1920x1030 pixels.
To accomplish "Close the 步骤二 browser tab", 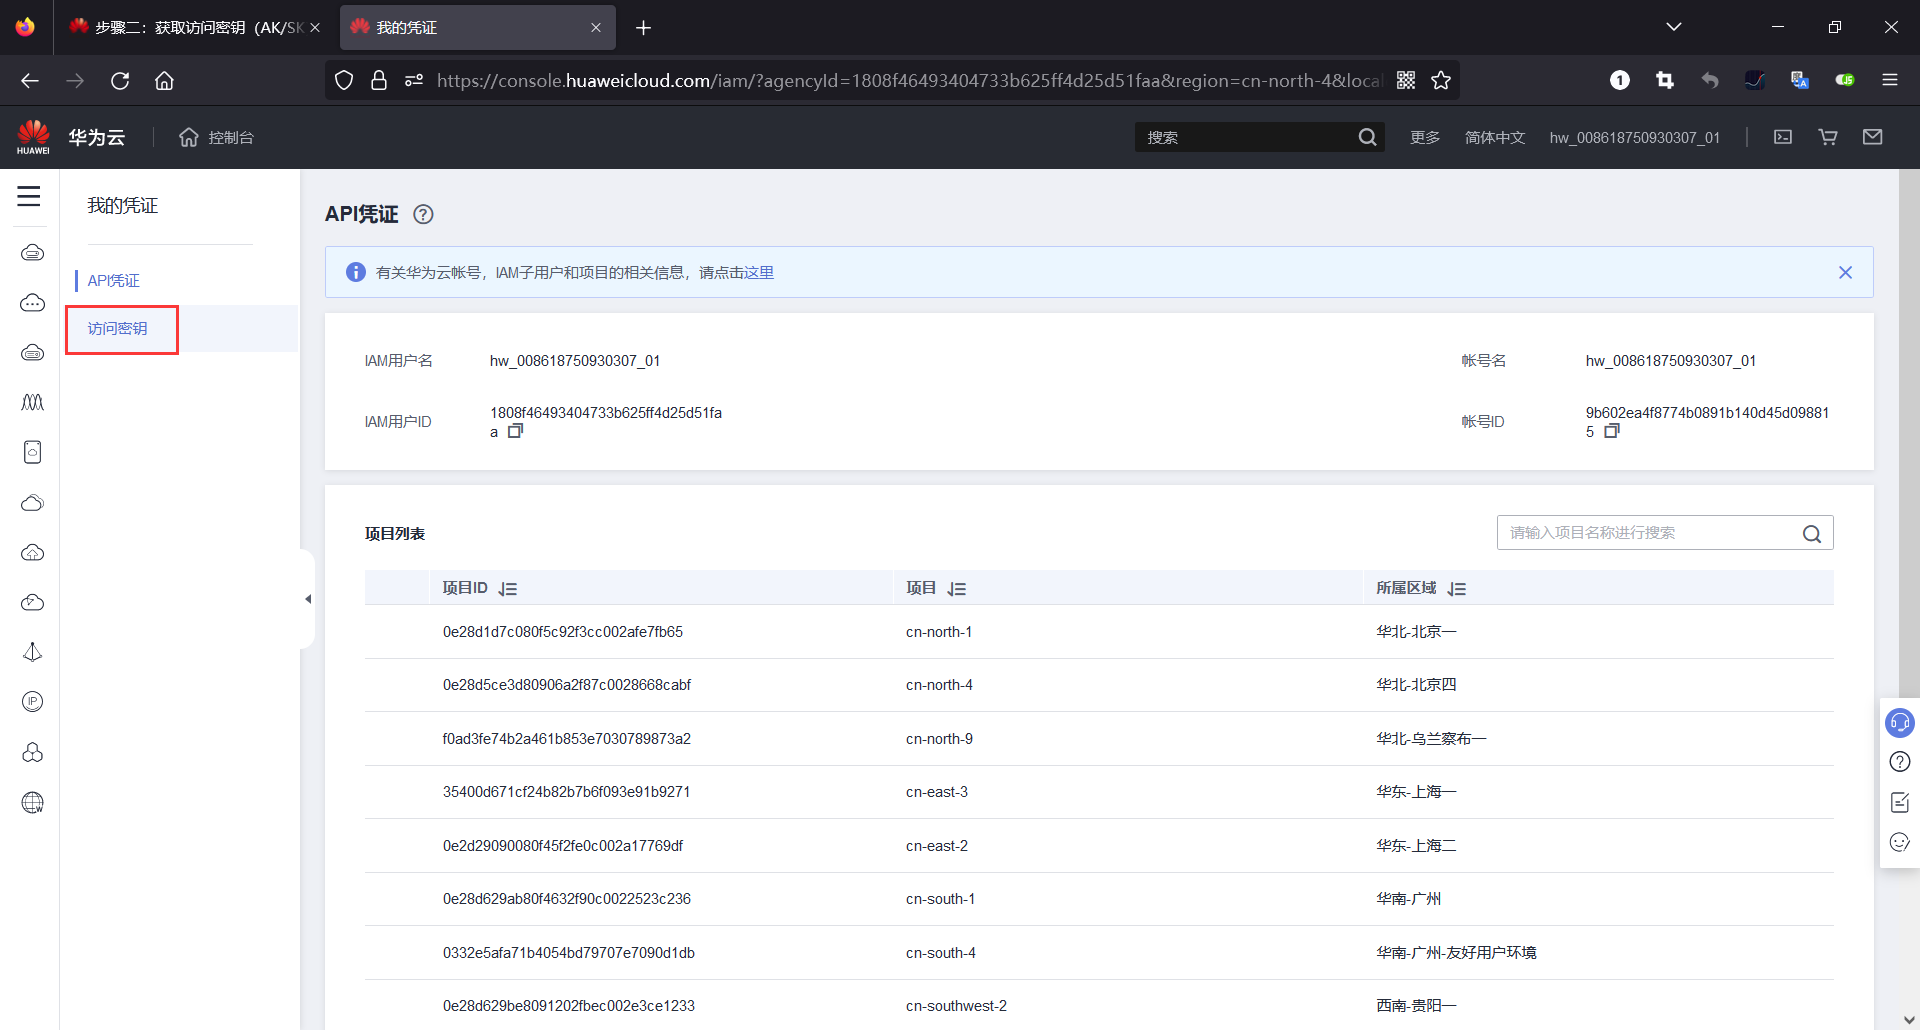I will [315, 27].
